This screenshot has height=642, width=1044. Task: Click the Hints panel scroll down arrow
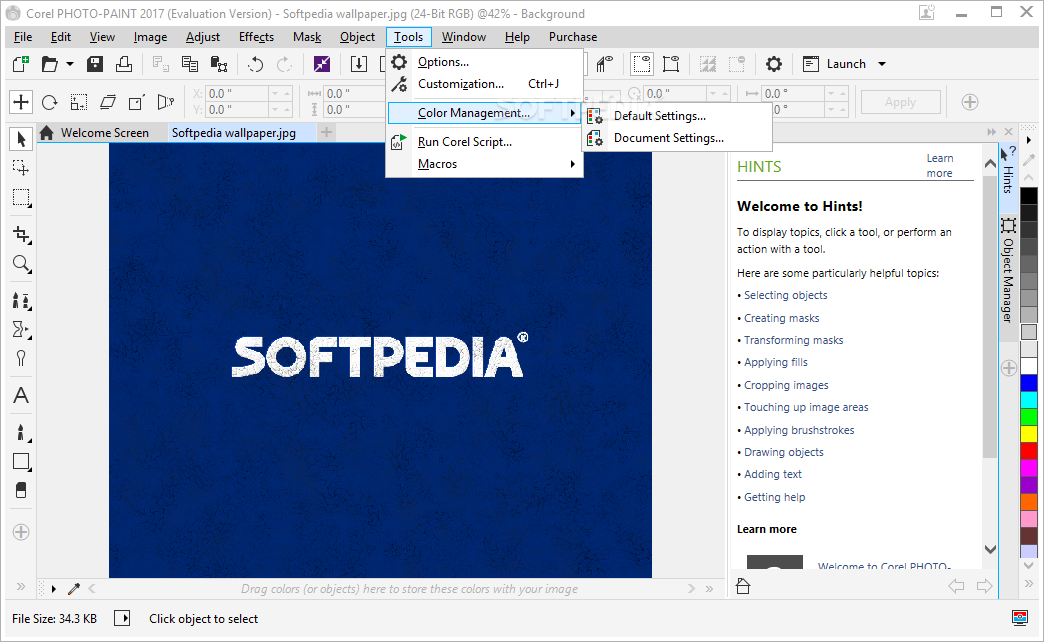click(x=990, y=549)
